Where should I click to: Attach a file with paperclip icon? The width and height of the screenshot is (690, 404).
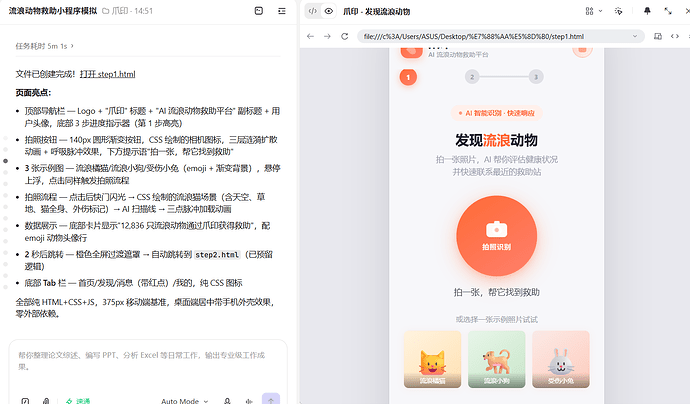click(46, 400)
